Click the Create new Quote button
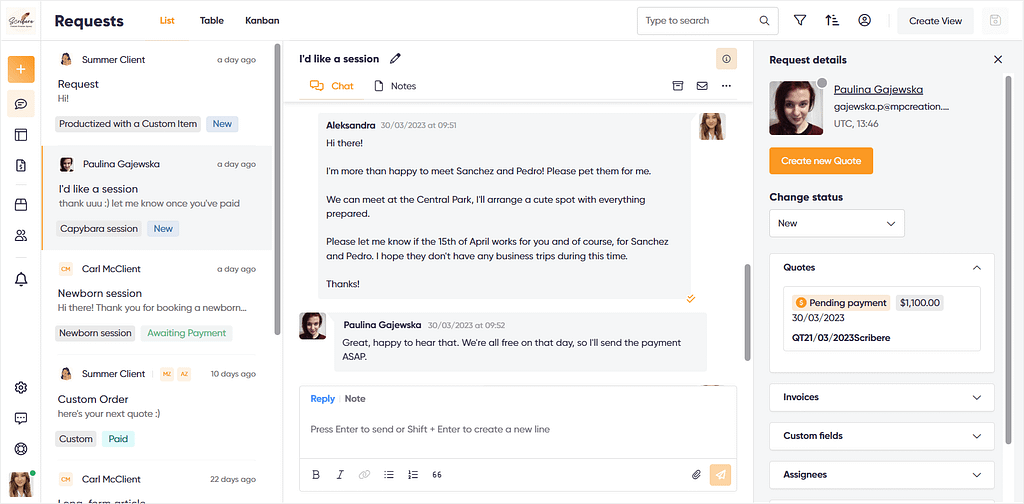This screenshot has width=1024, height=504. click(x=821, y=161)
